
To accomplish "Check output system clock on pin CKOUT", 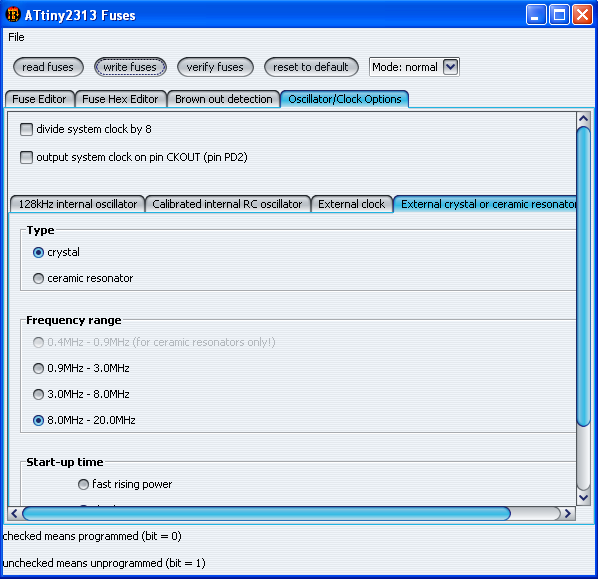I will coord(26,157).
